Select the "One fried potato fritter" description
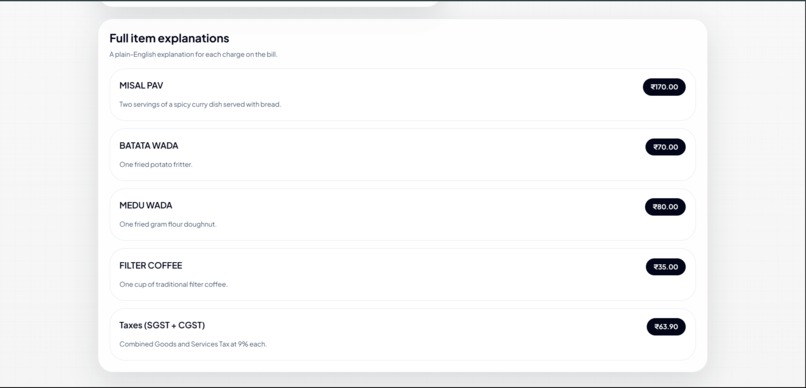This screenshot has height=388, width=806. (x=156, y=164)
